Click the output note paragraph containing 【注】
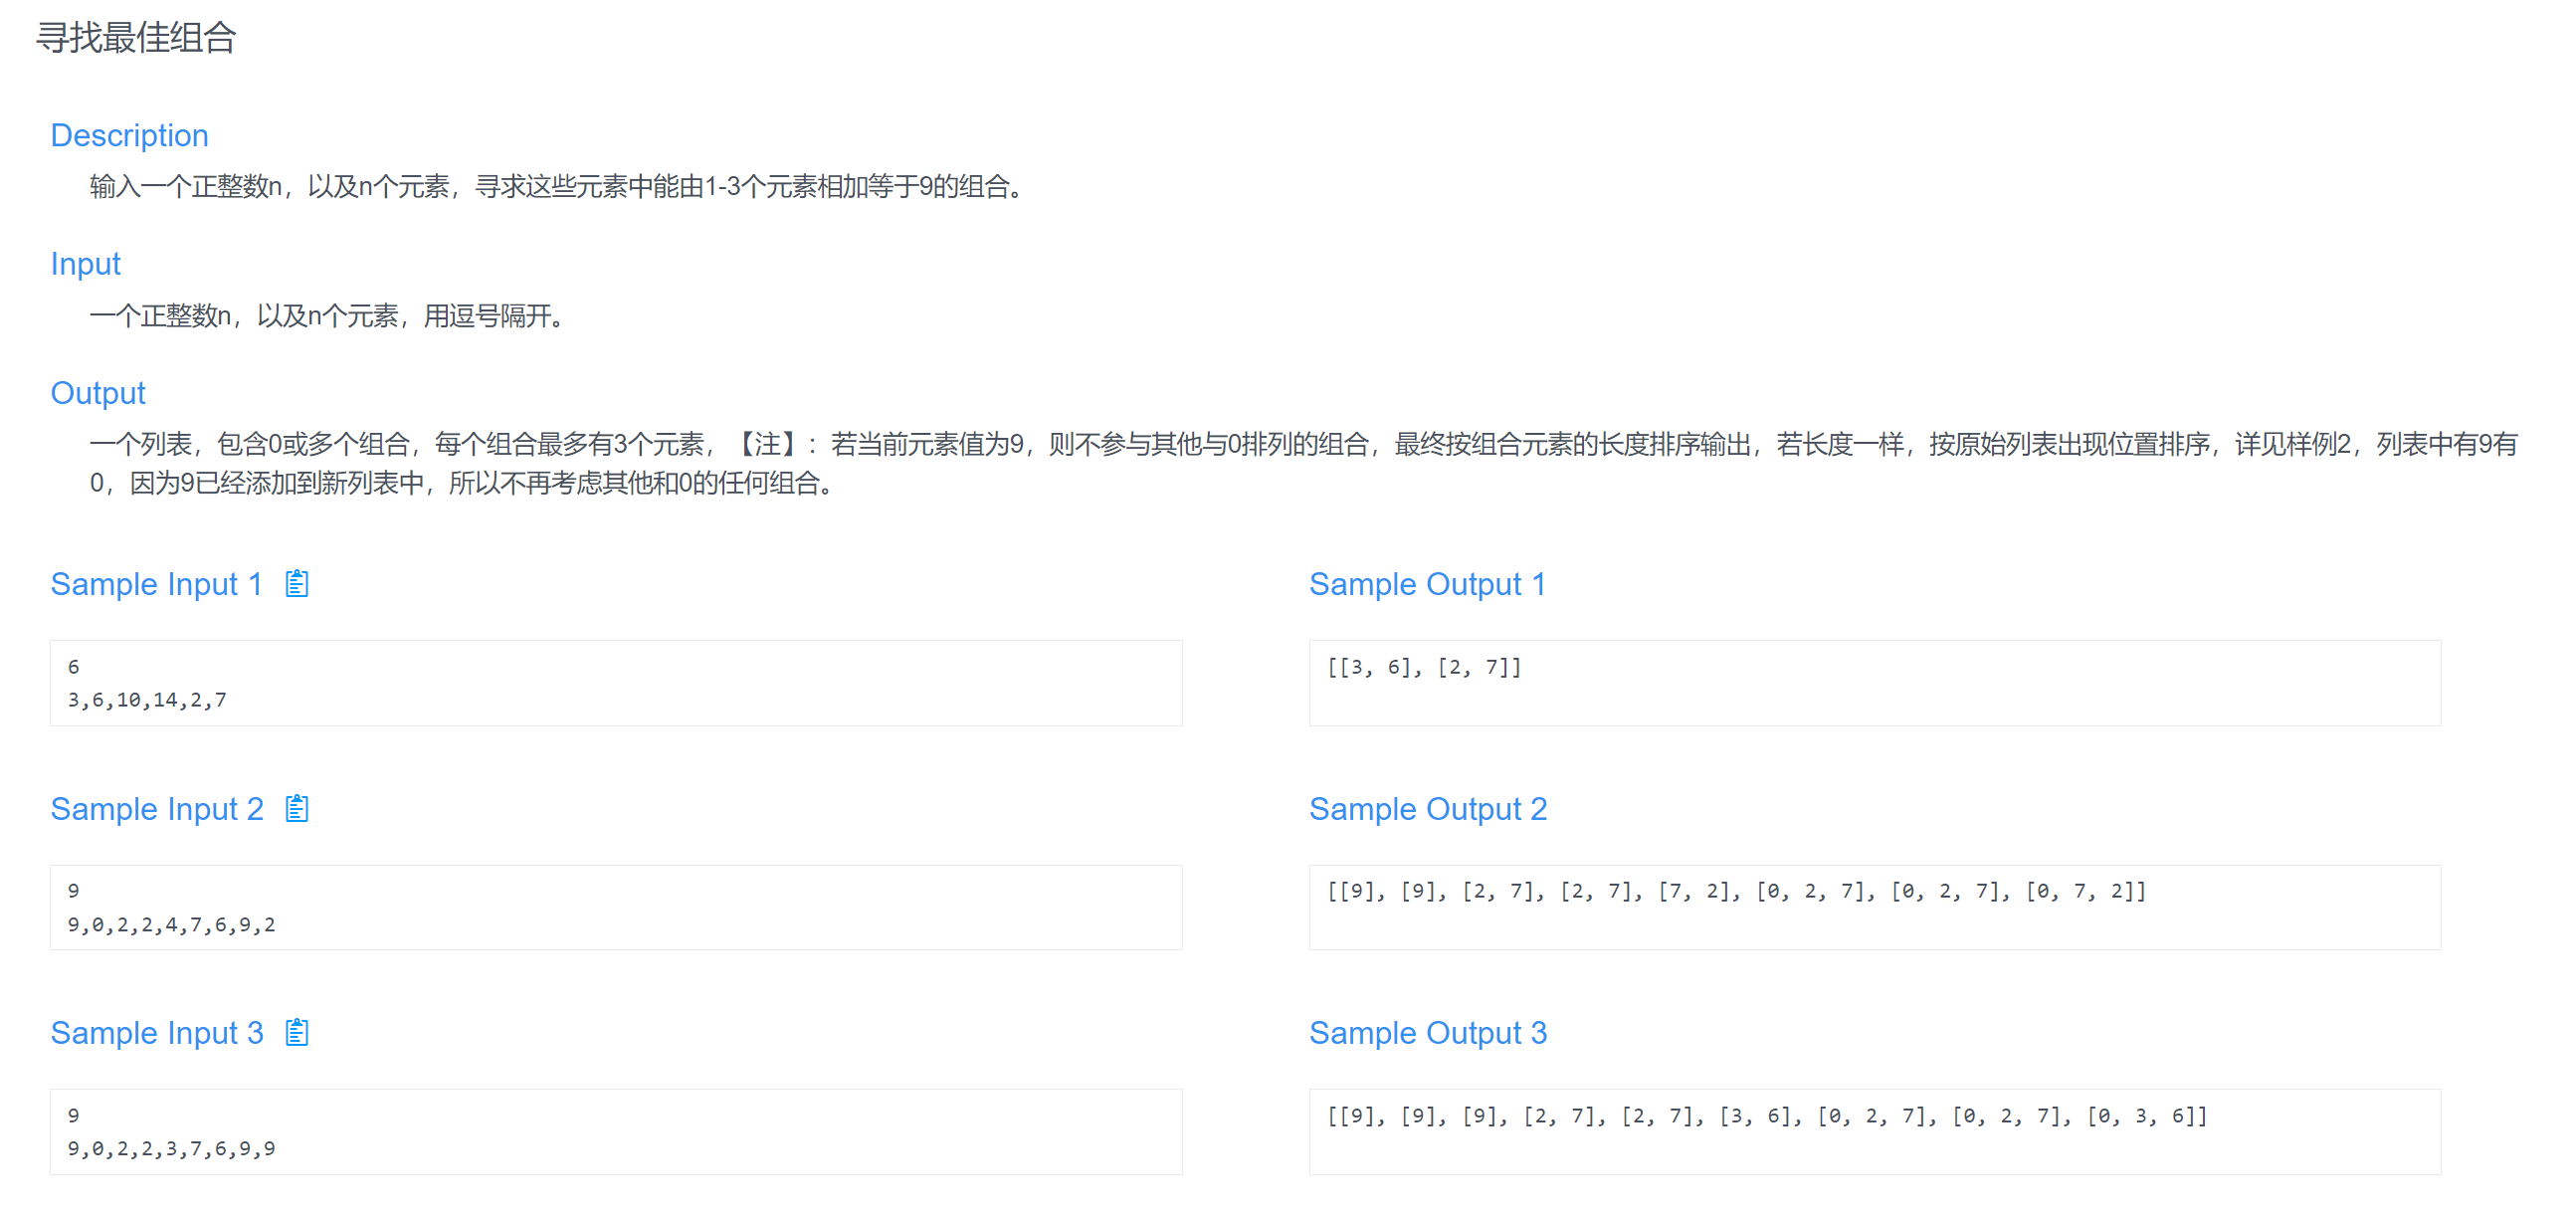Viewport: 2576px width, 1218px height. 1303,464
